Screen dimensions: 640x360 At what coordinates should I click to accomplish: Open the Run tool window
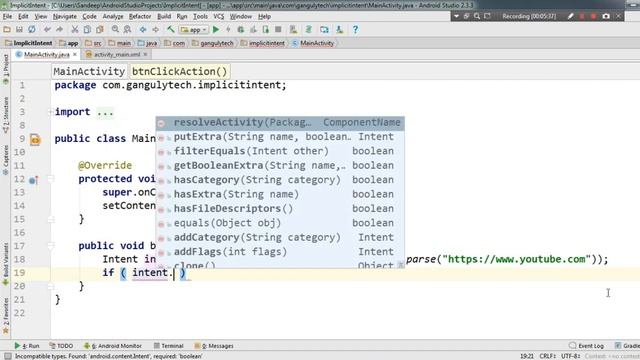coord(27,346)
